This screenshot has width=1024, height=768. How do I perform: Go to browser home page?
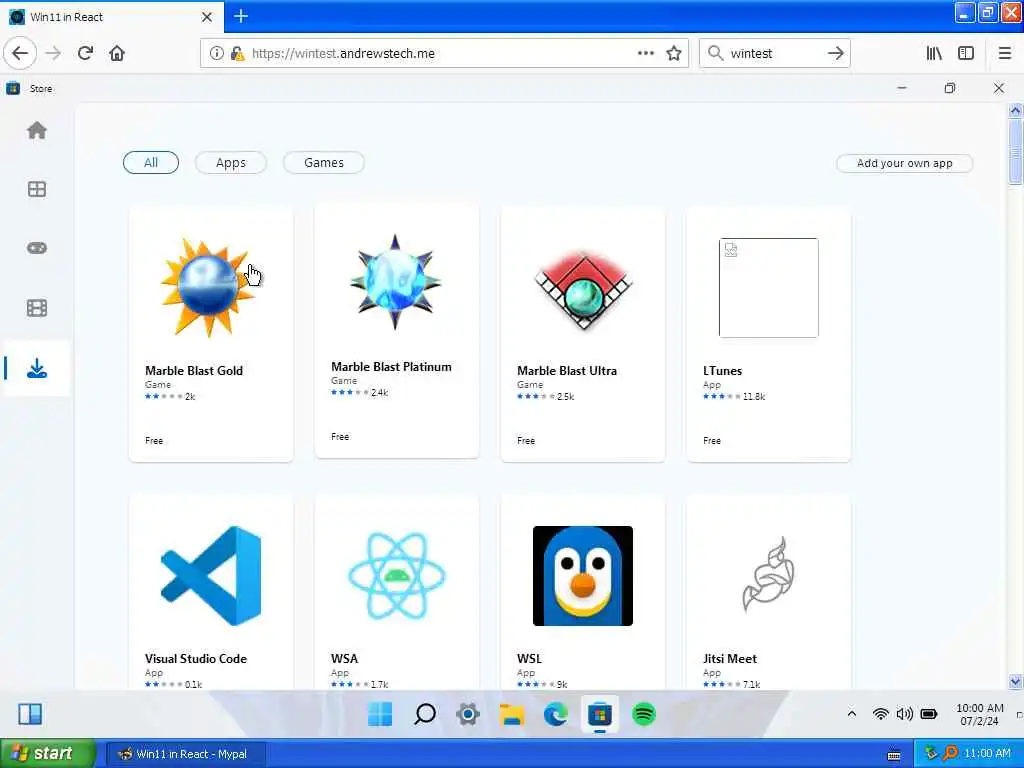click(x=117, y=54)
